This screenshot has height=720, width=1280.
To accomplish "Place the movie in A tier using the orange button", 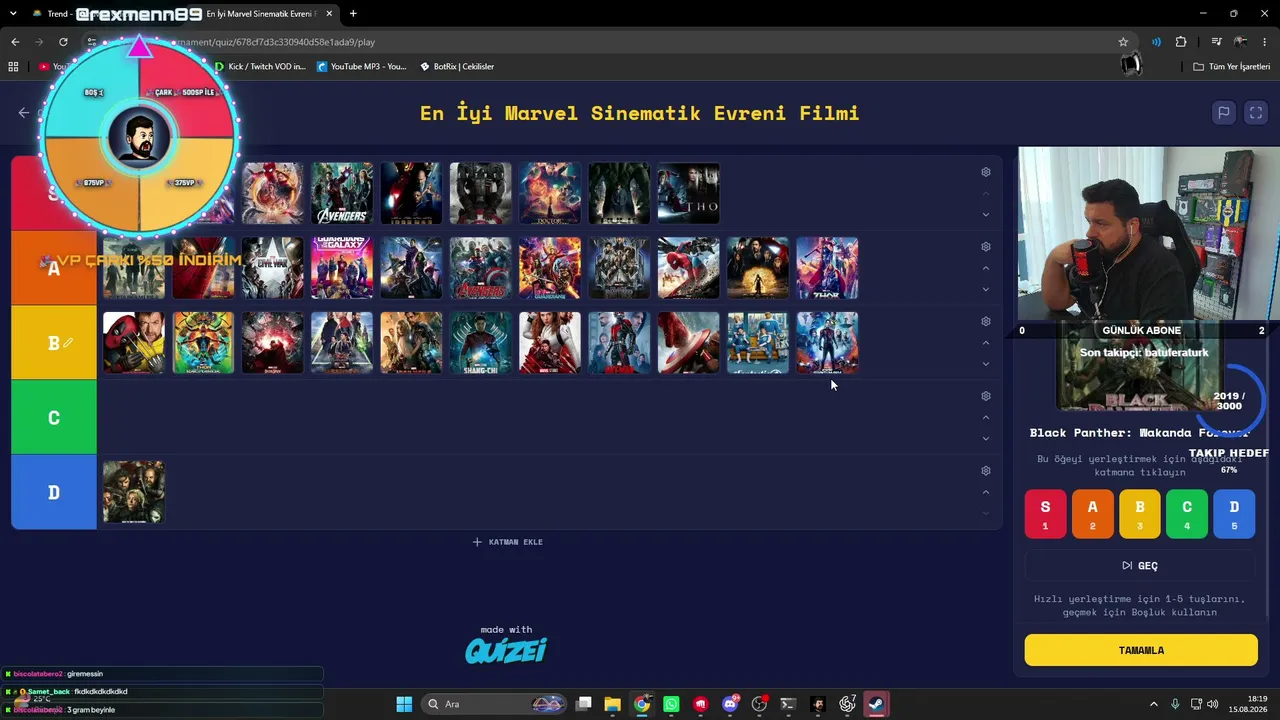I will tap(1093, 514).
